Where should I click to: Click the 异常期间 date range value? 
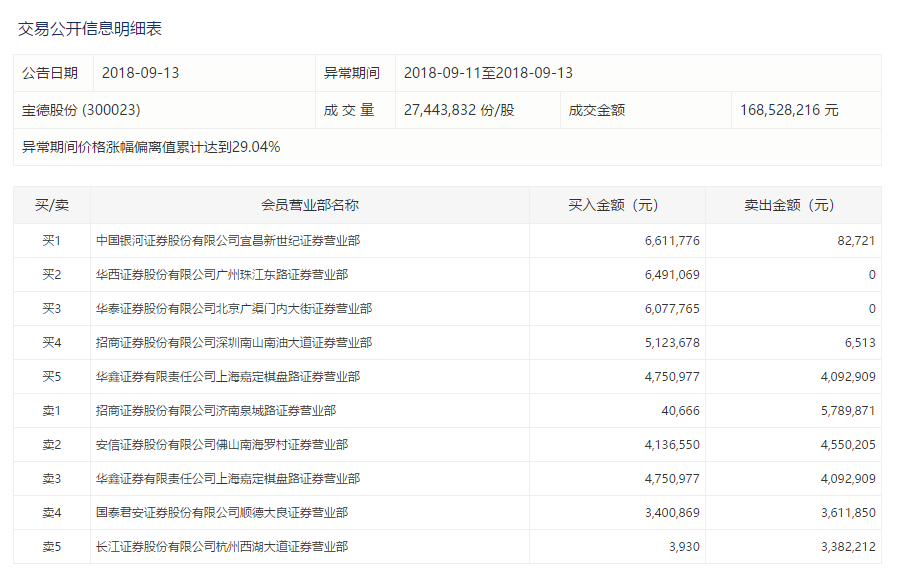pyautogui.click(x=488, y=73)
